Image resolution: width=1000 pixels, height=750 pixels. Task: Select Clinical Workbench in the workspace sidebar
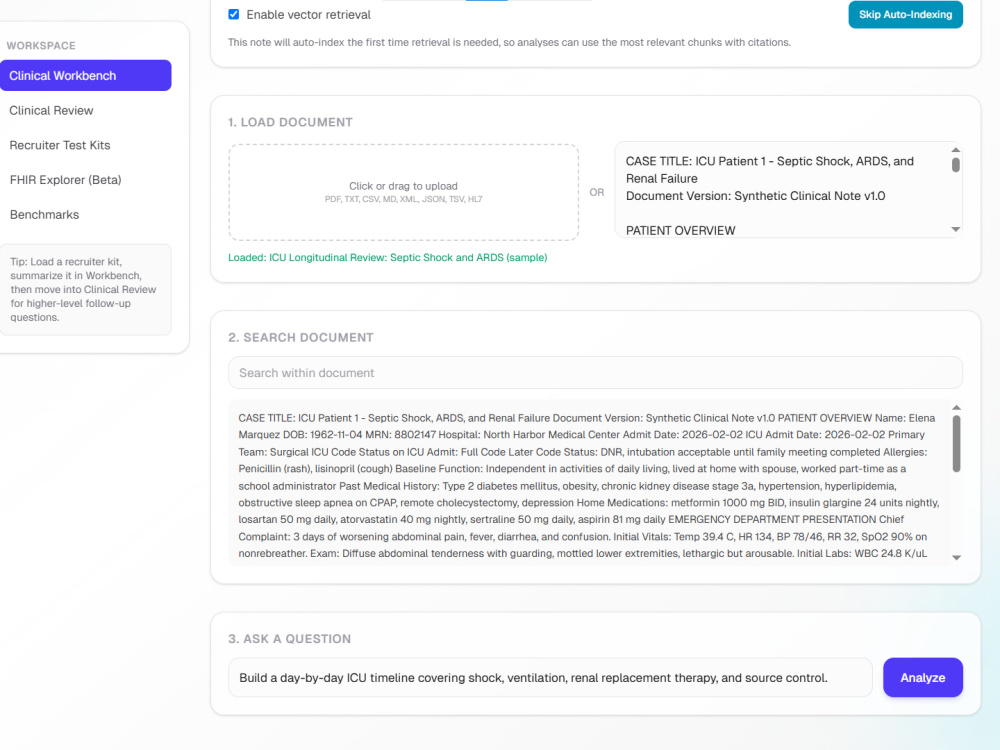[85, 75]
